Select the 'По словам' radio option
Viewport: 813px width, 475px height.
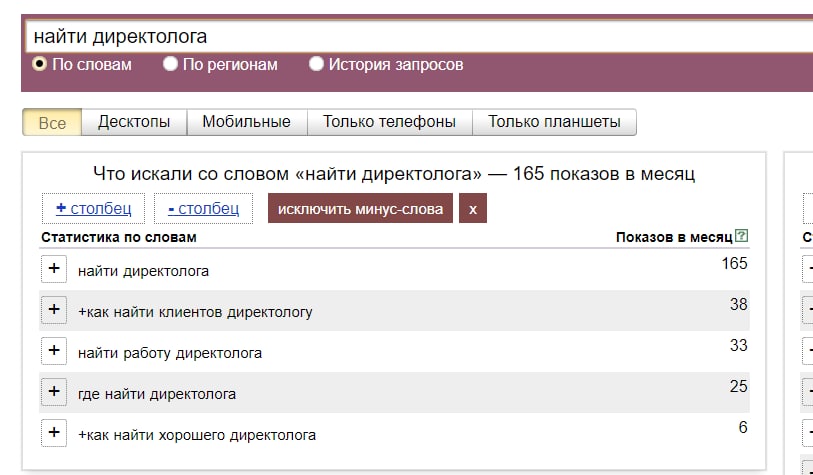(x=39, y=64)
